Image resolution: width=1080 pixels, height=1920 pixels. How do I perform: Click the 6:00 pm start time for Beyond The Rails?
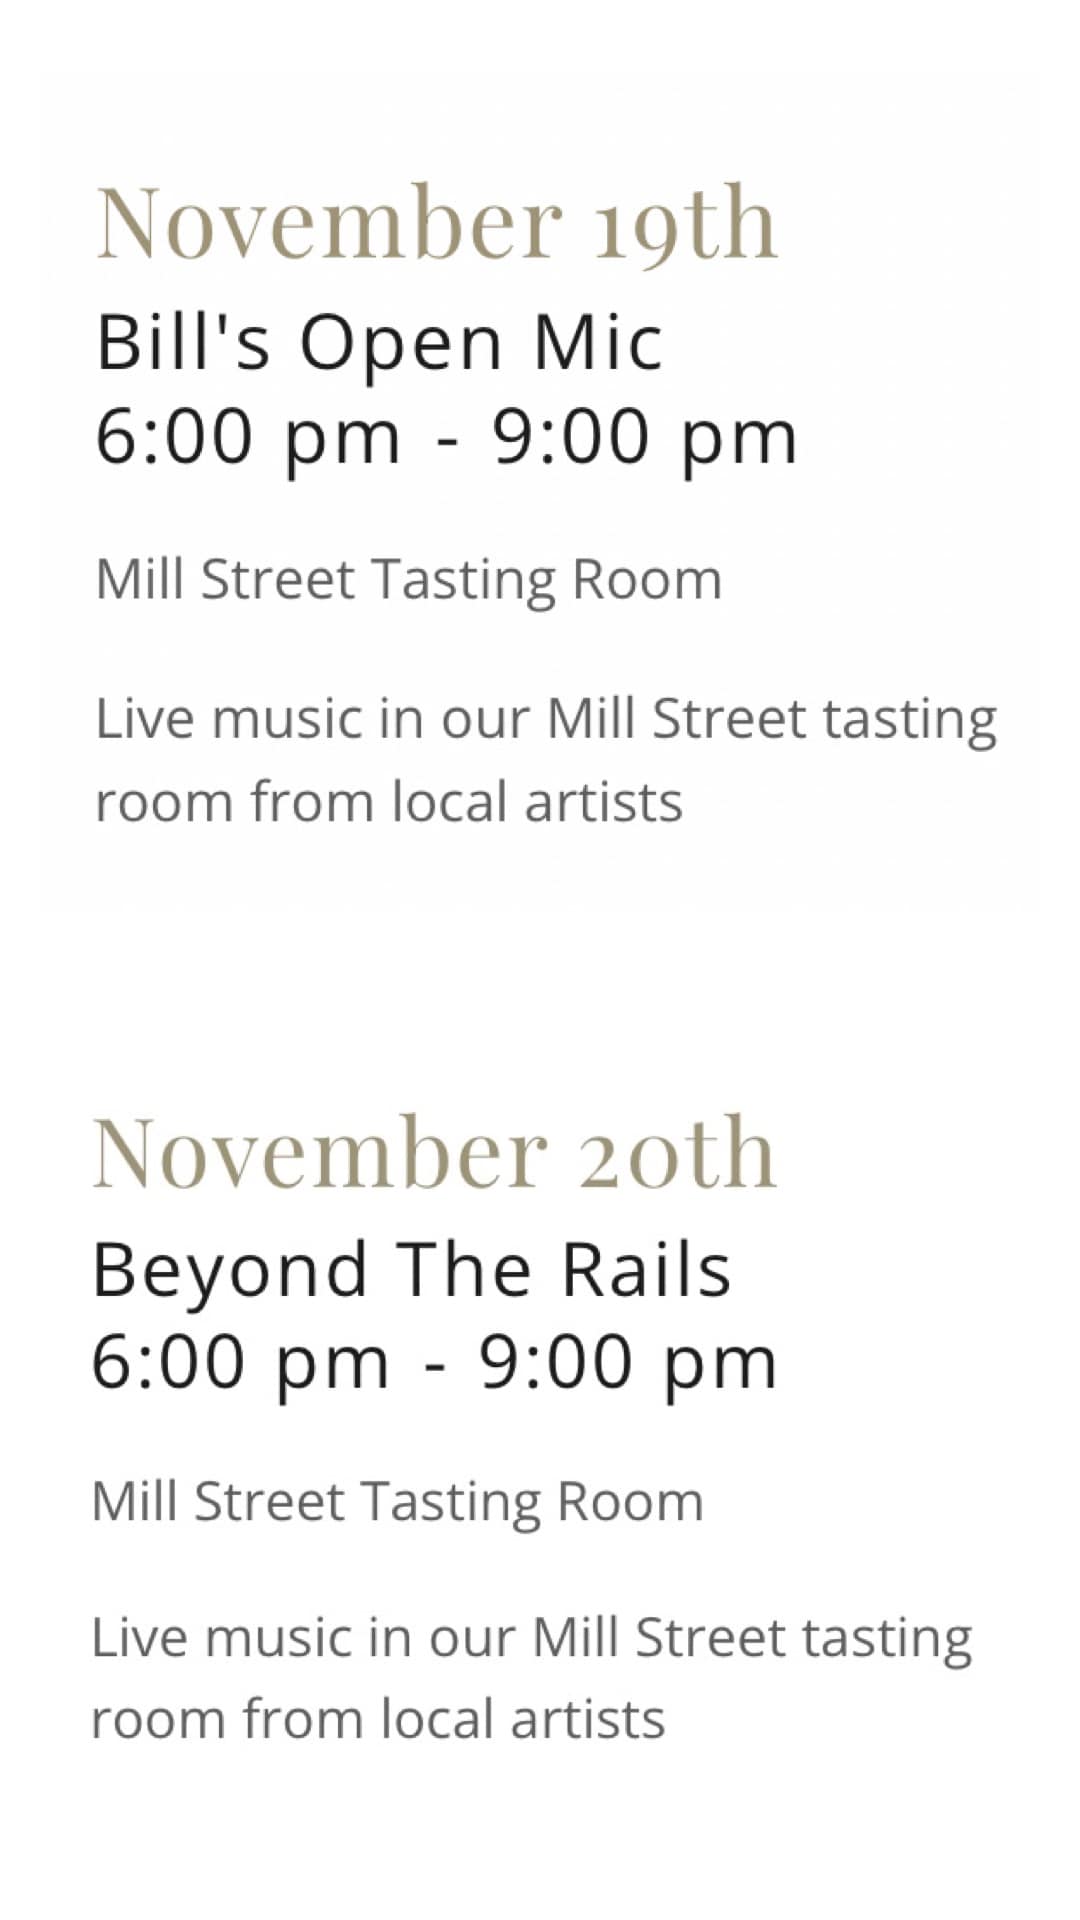(x=240, y=1363)
